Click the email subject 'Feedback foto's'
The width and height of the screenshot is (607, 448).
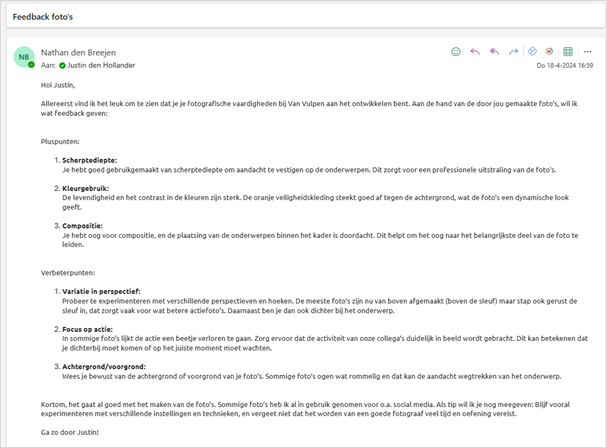tap(43, 17)
